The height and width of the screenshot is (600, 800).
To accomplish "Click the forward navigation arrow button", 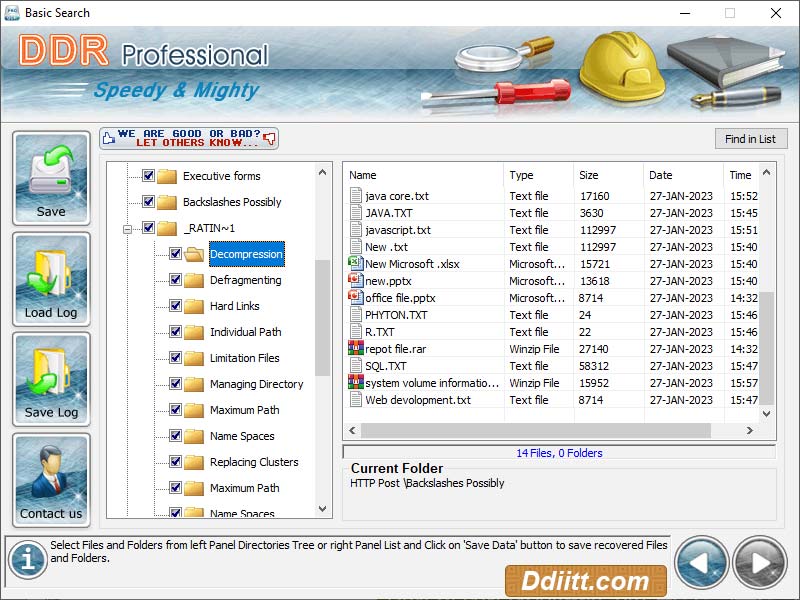I will tap(758, 562).
